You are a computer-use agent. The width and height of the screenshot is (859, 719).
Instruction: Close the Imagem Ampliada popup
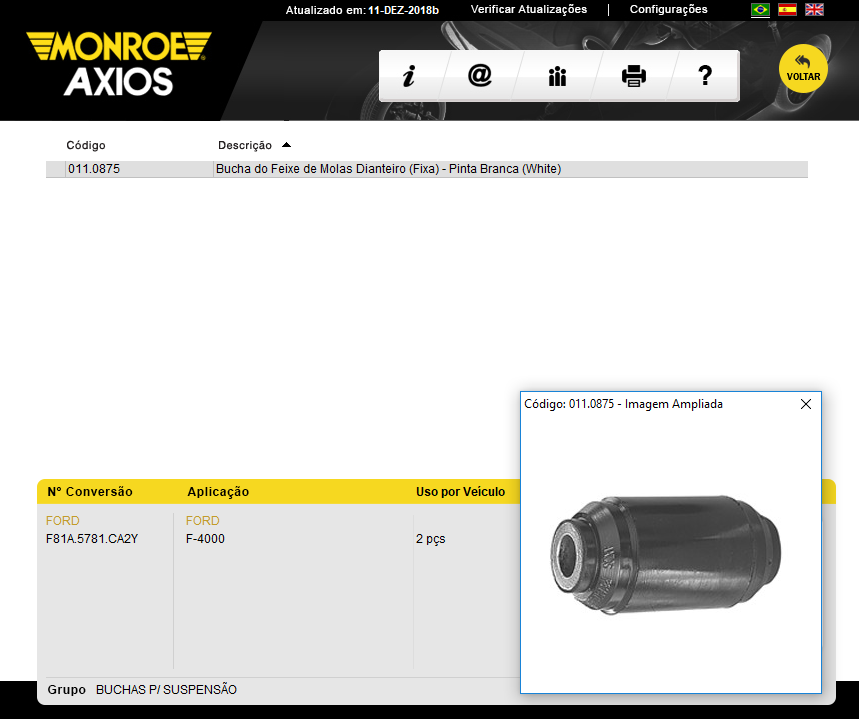pyautogui.click(x=806, y=404)
